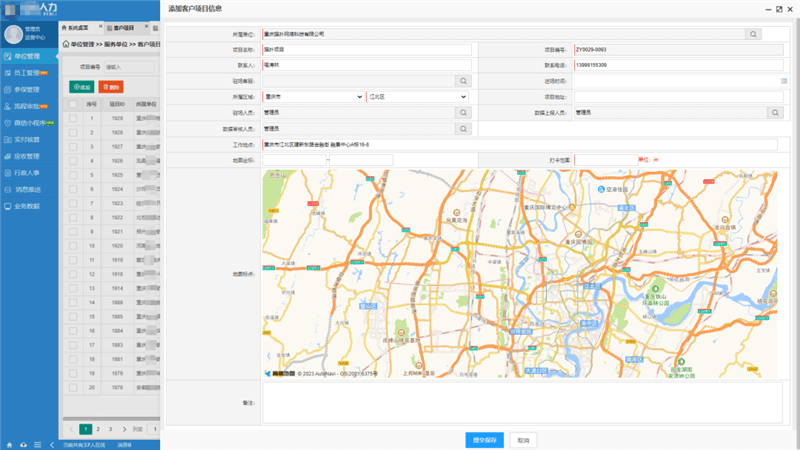Click the home icon in bottom bar

(x=9, y=445)
